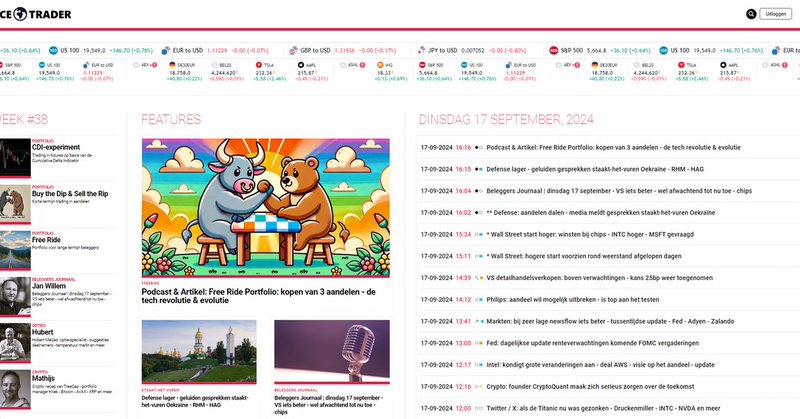Click the globe logo of Trader
Viewport: 800px width, 419px height.
[20, 14]
